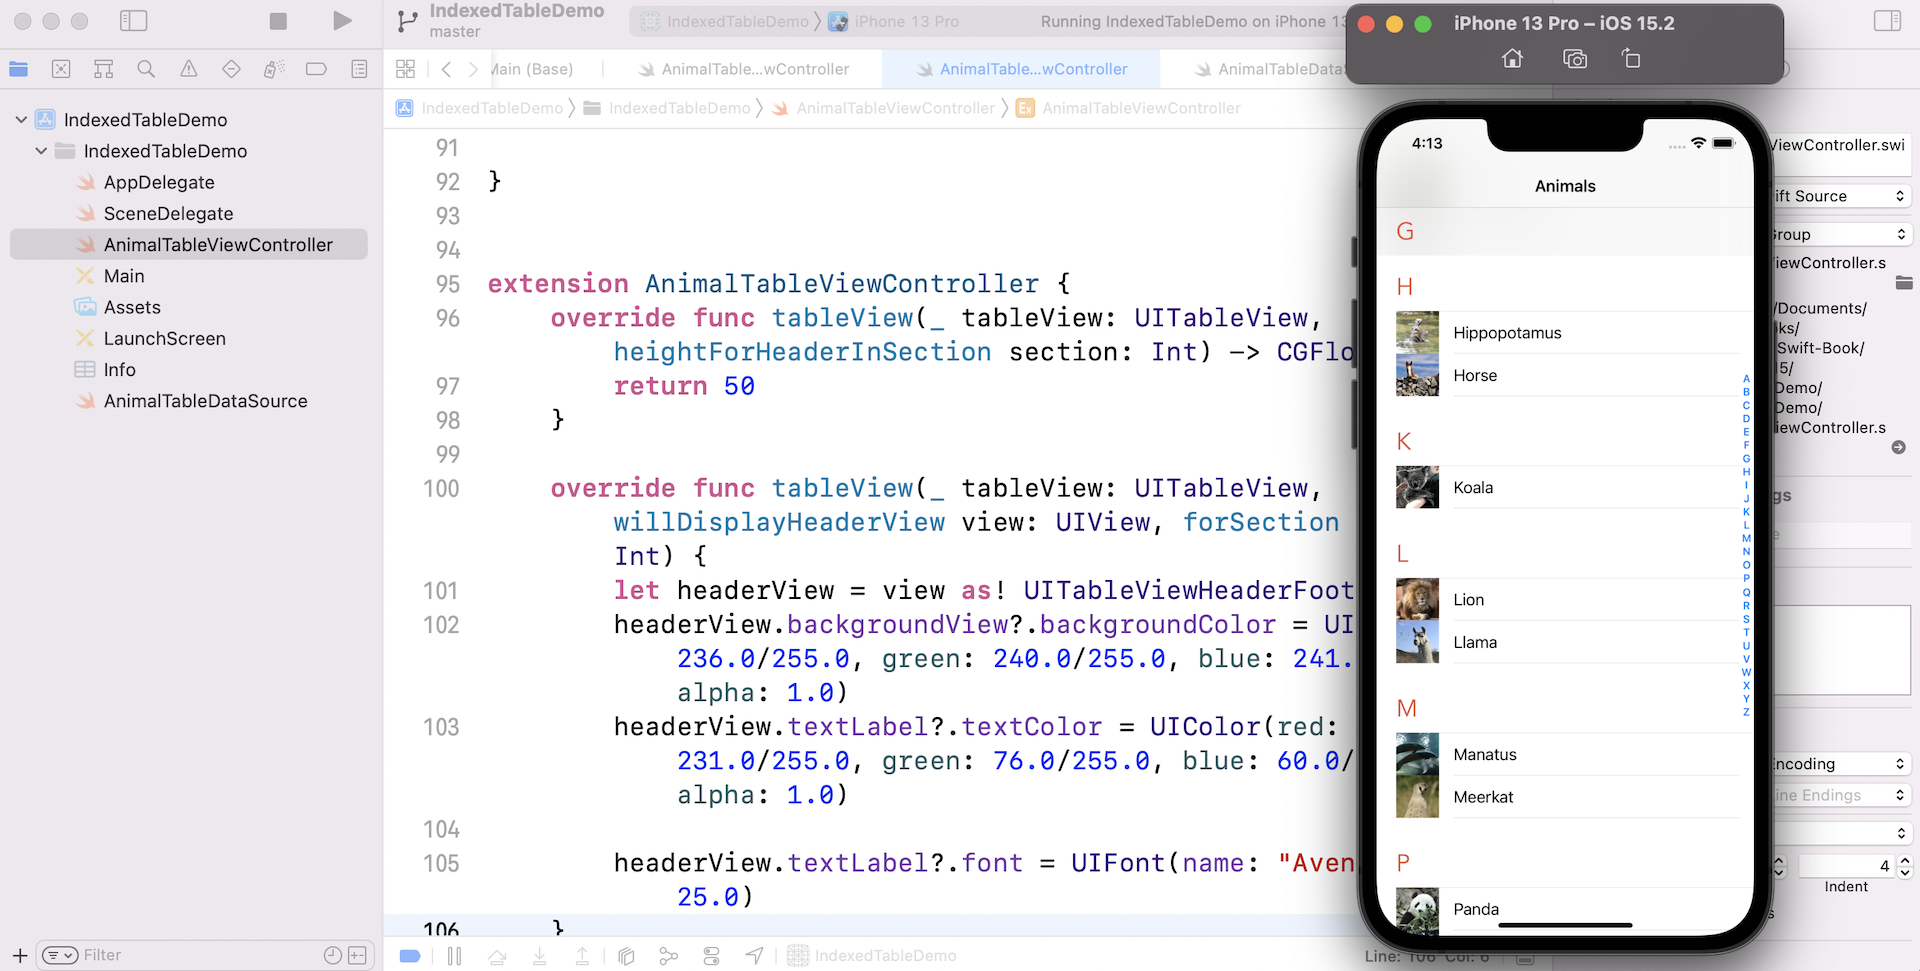The height and width of the screenshot is (971, 1920).
Task: Toggle breakpoints activation in debug bar
Action: coord(410,956)
